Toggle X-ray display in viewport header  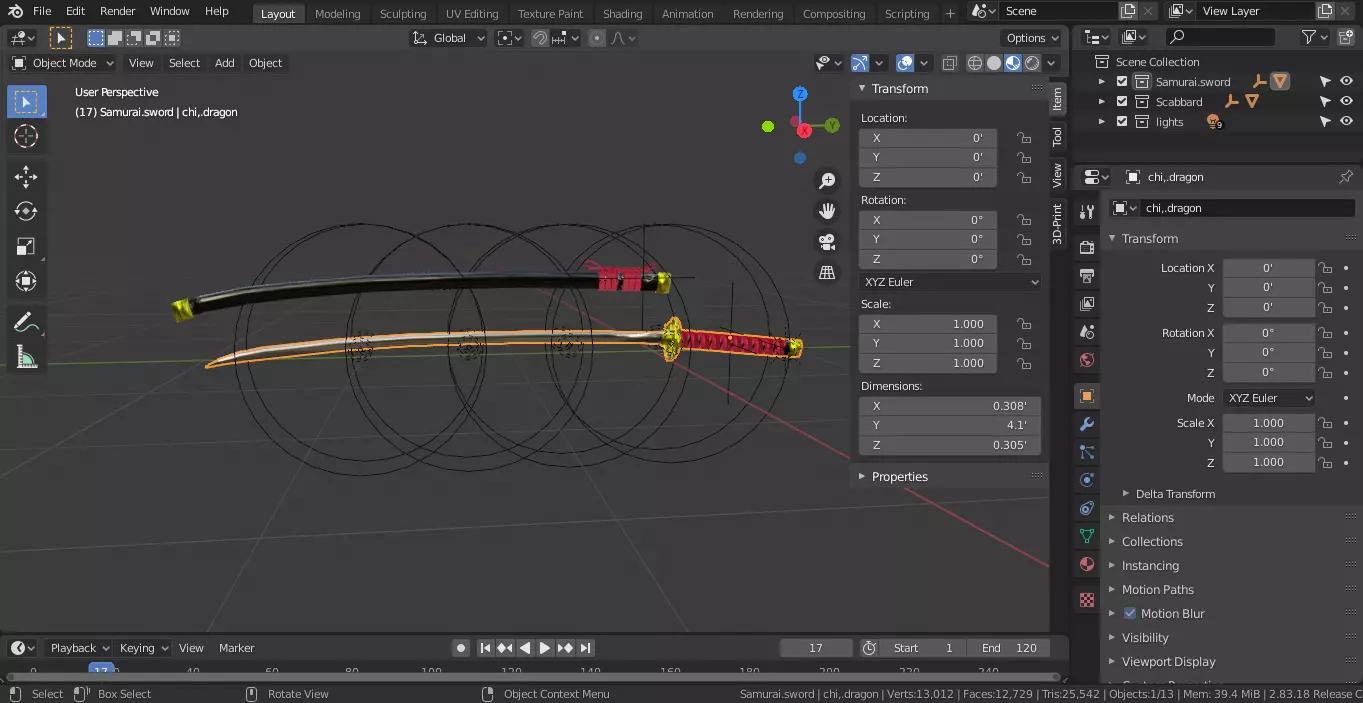tap(950, 63)
